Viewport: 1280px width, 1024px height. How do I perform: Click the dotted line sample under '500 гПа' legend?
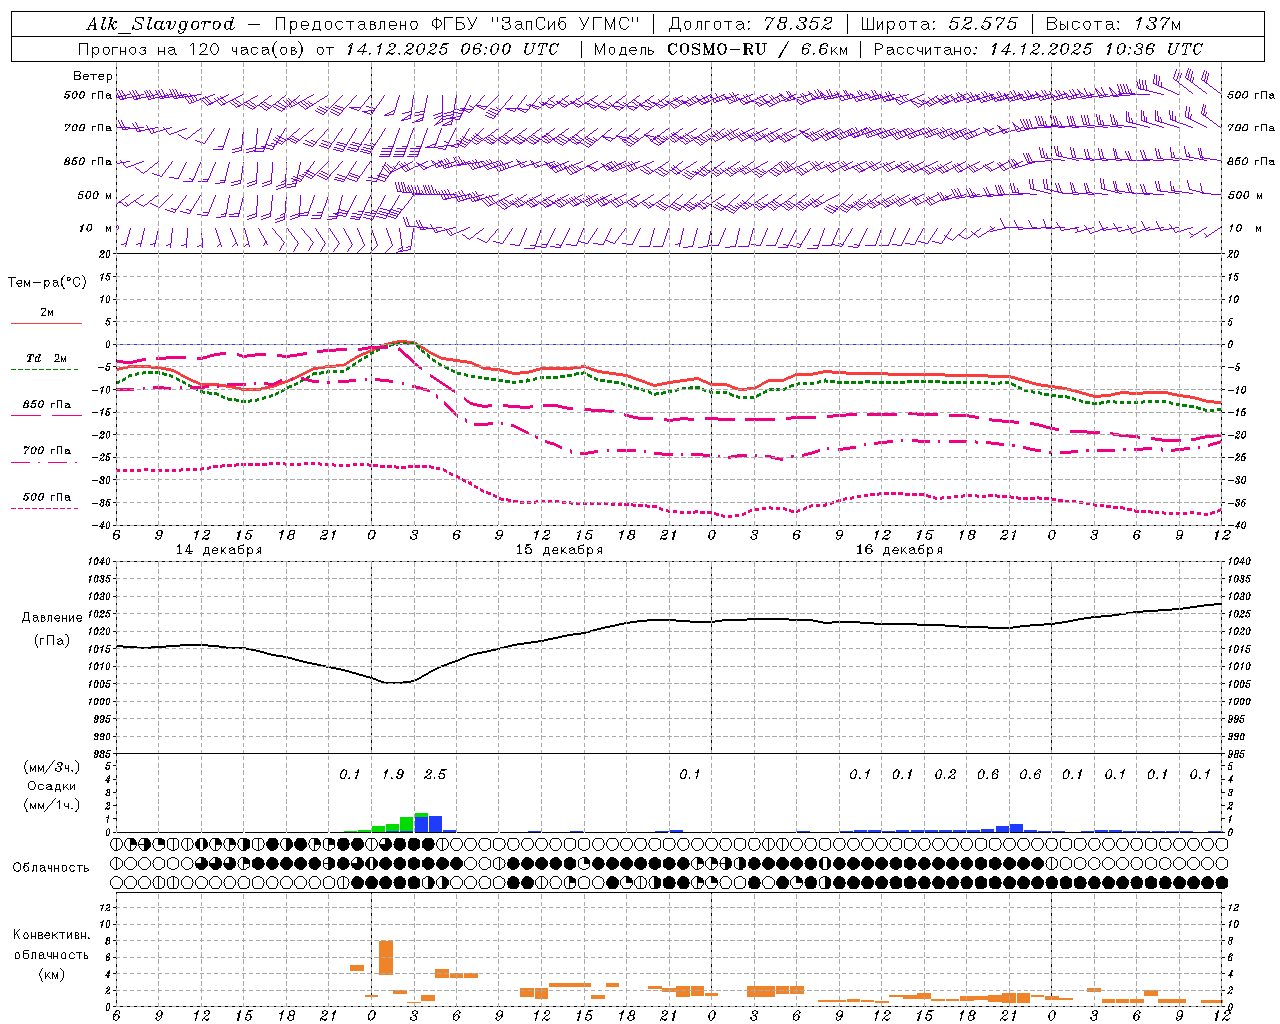tap(44, 509)
